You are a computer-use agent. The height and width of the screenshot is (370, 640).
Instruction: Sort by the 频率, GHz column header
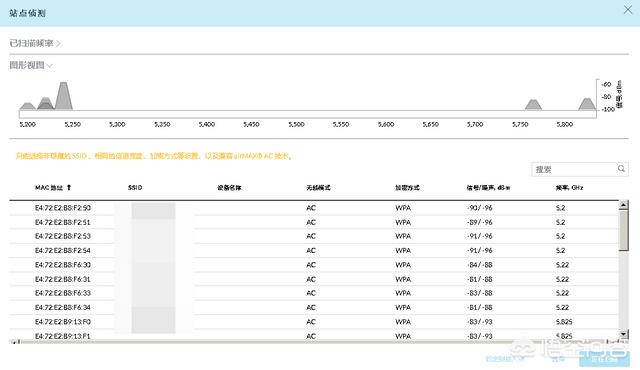tap(569, 188)
